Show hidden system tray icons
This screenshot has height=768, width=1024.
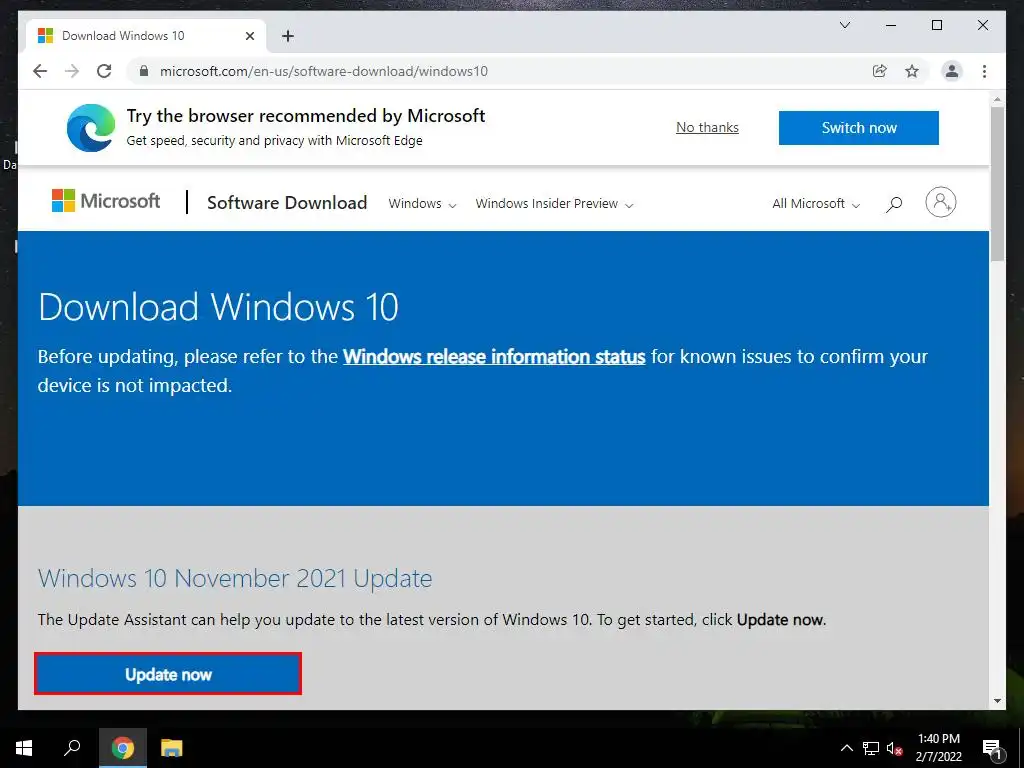(x=846, y=748)
